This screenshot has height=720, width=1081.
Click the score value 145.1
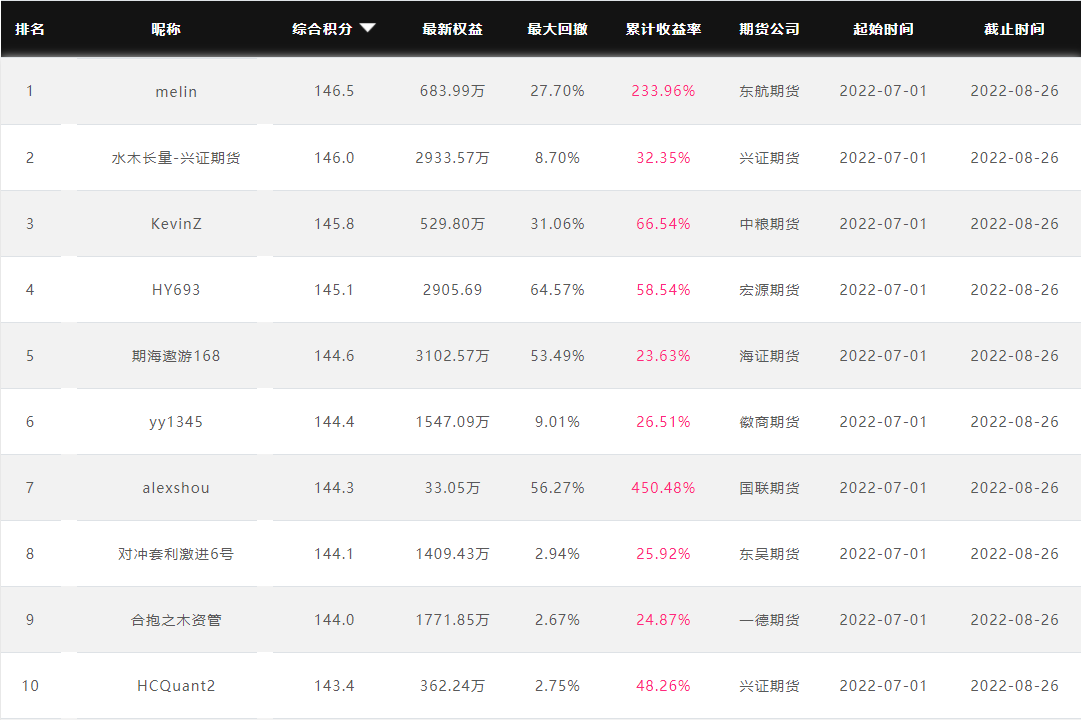click(334, 290)
